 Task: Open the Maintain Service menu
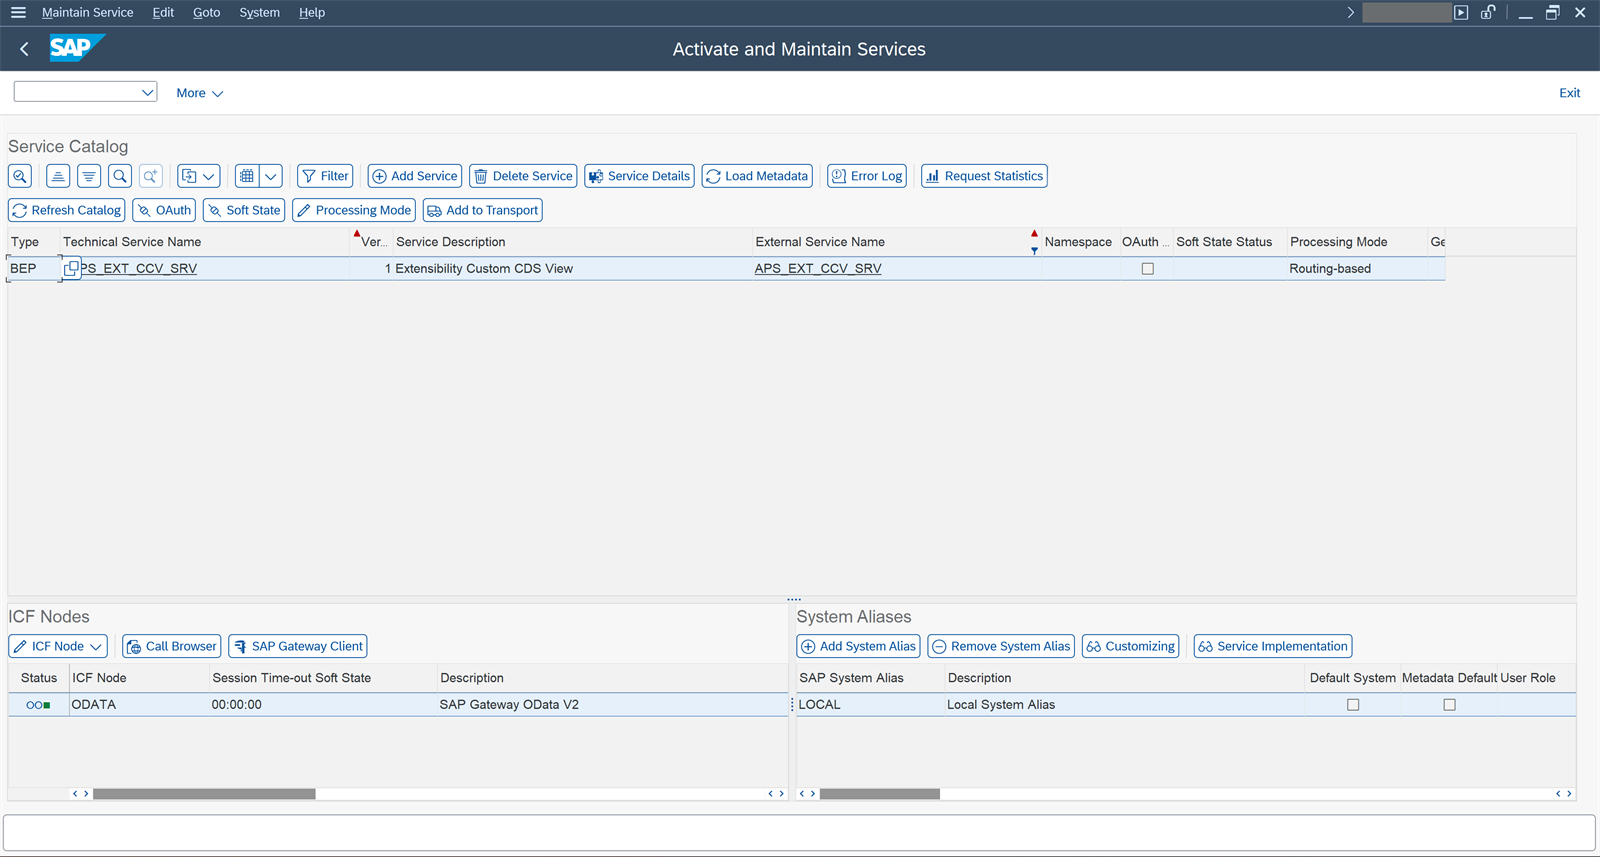[x=87, y=13]
